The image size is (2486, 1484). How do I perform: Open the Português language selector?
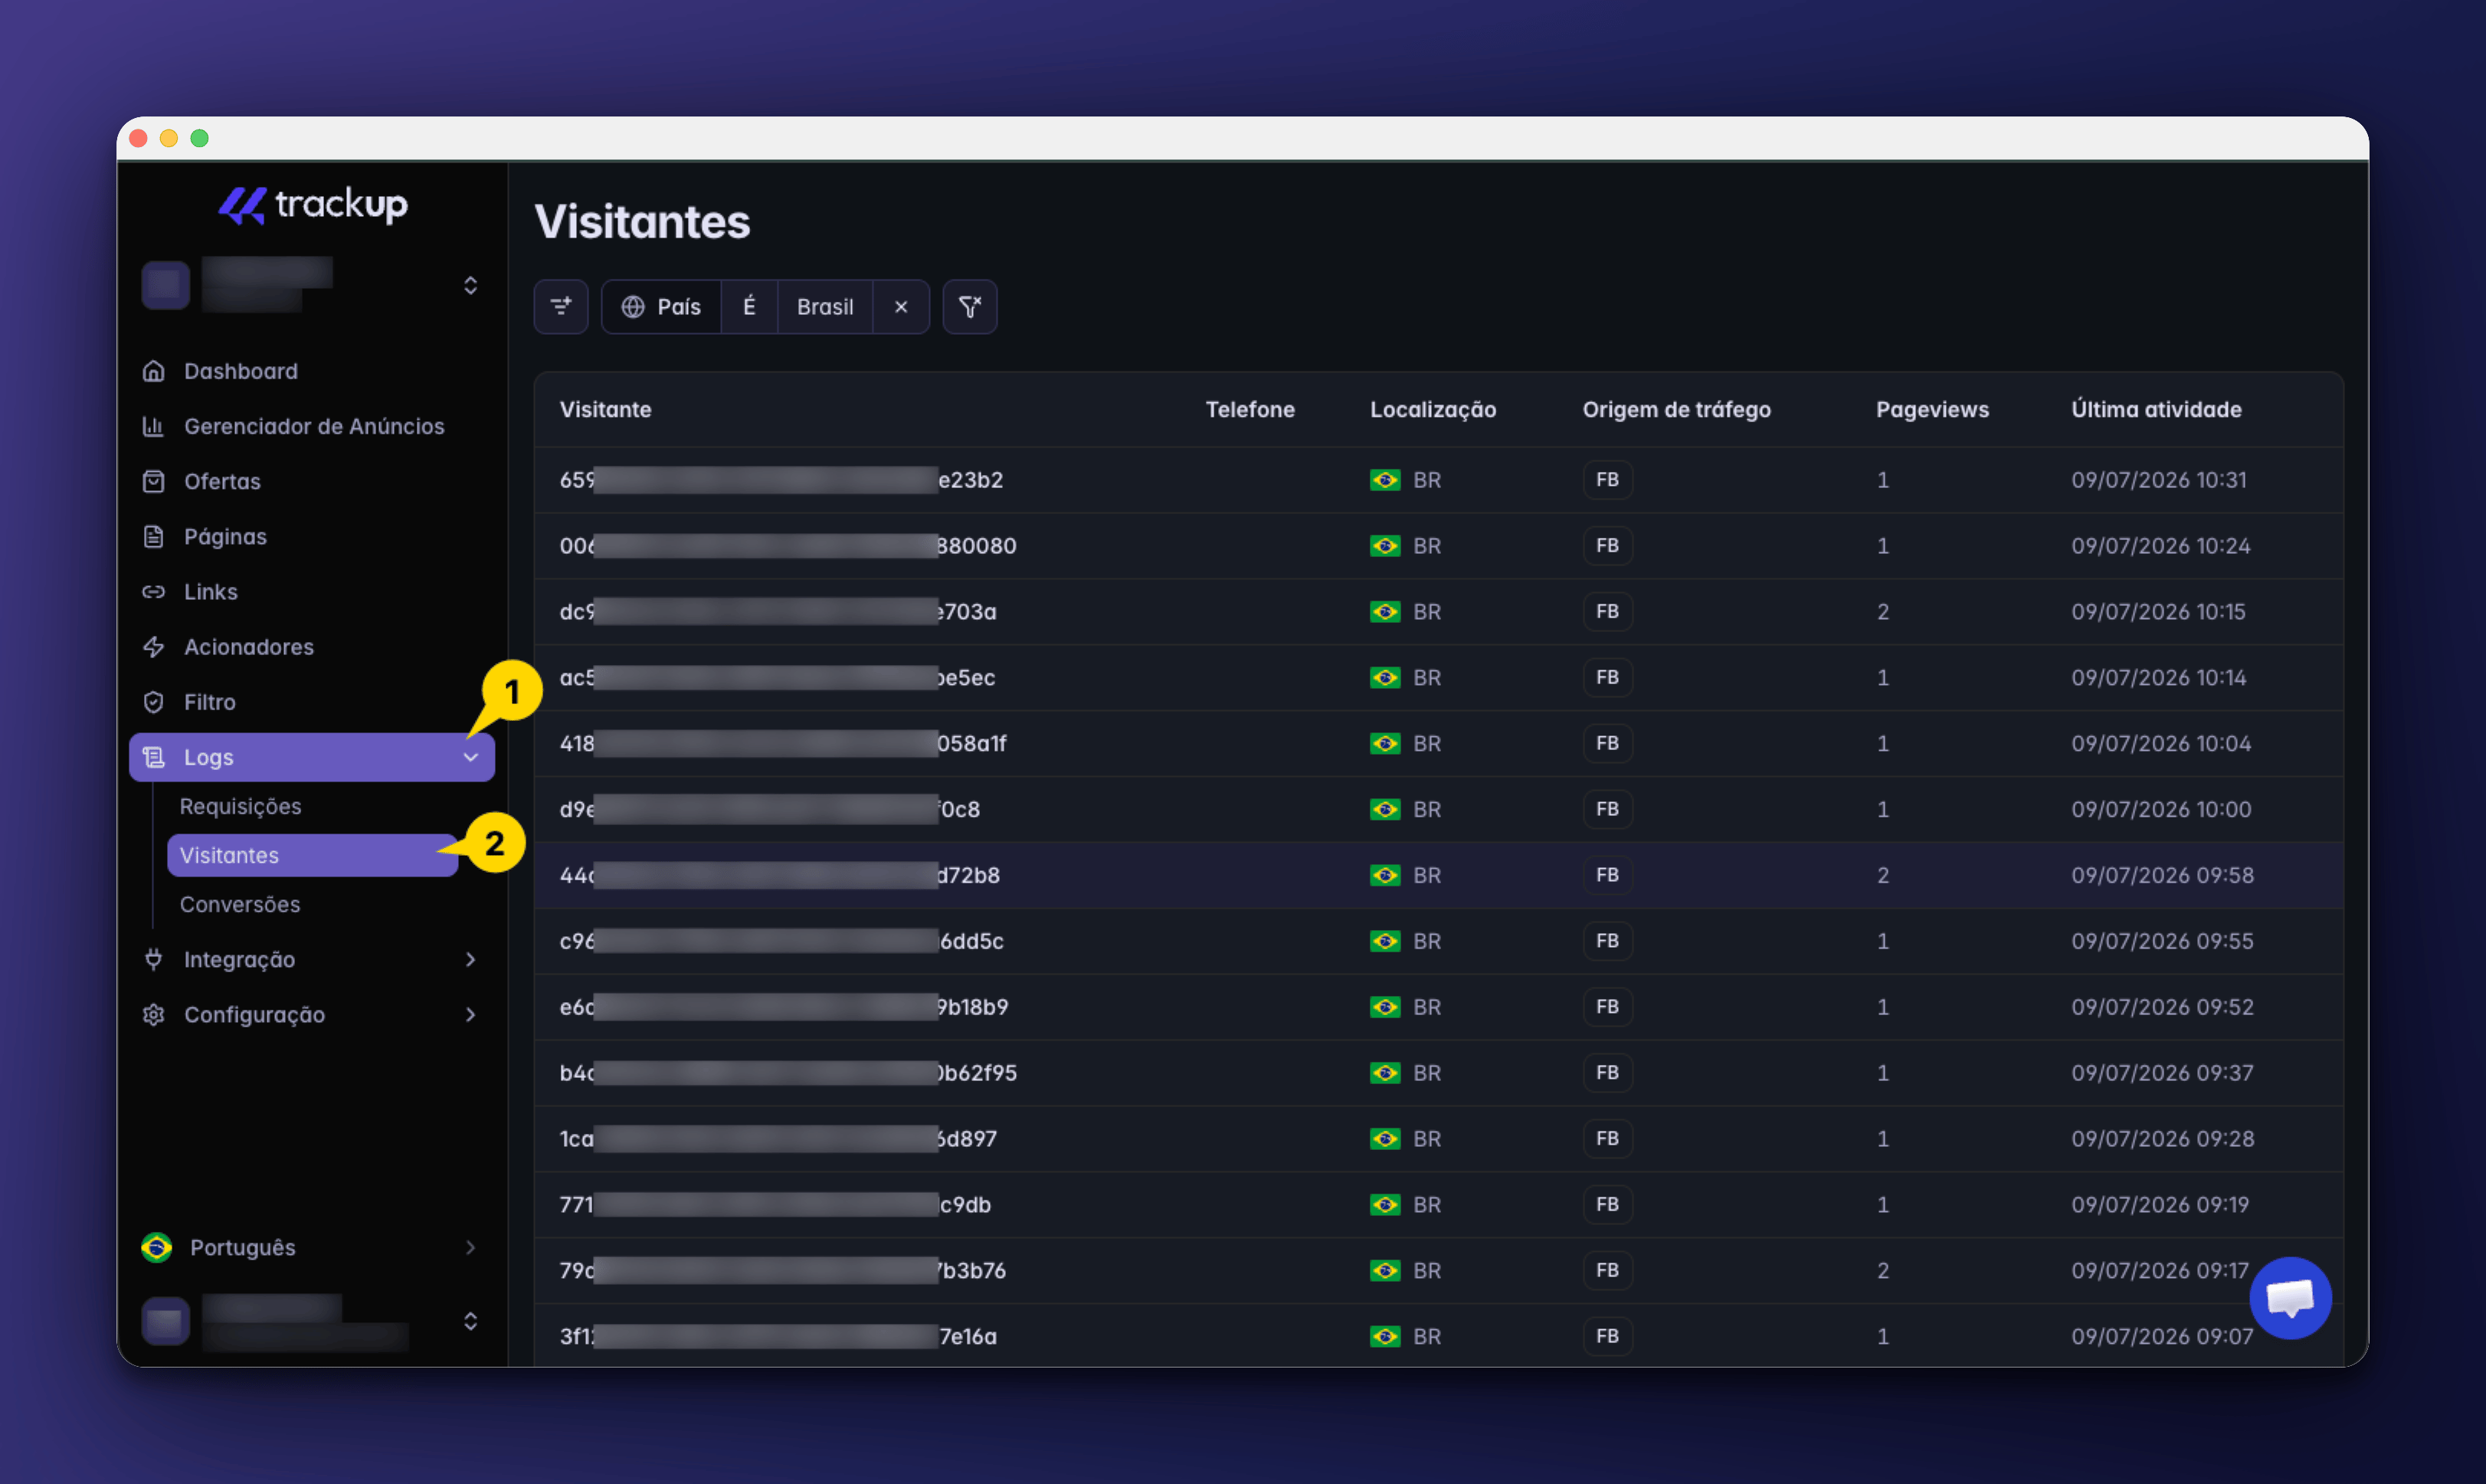pyautogui.click(x=311, y=1247)
